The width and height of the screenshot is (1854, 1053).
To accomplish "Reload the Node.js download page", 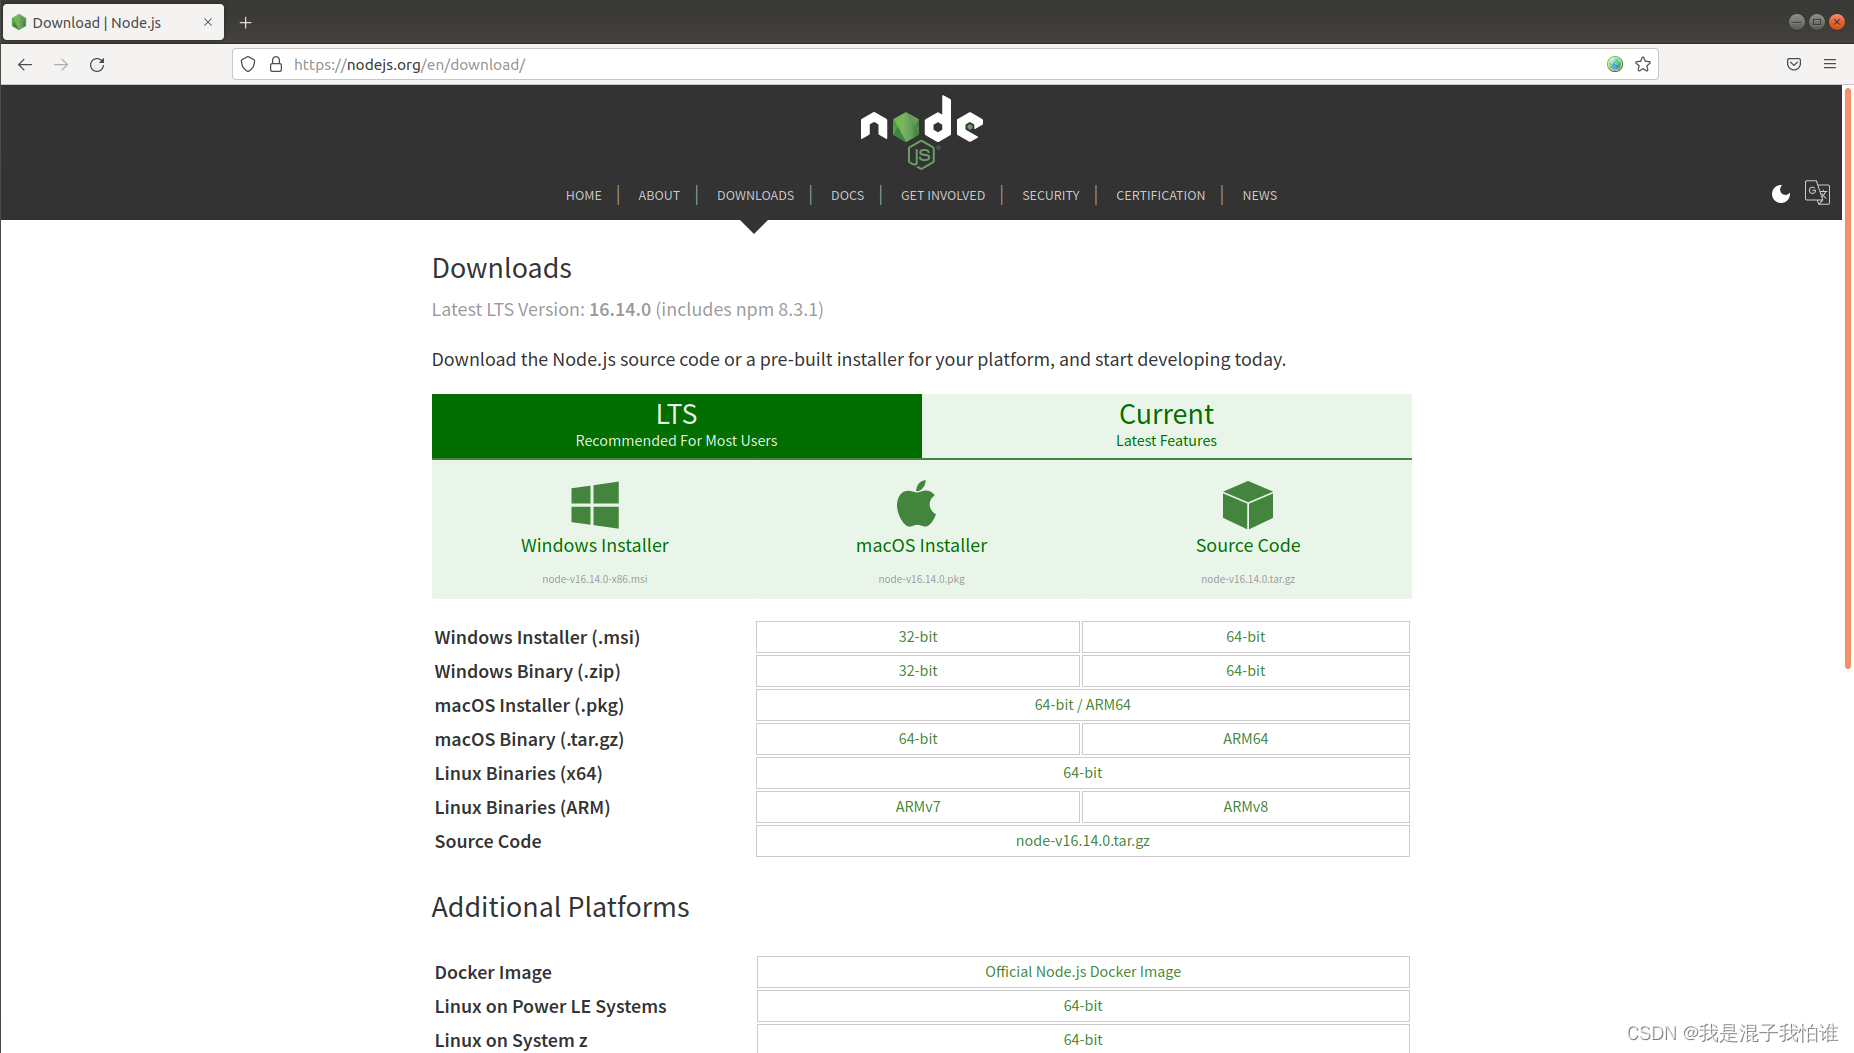I will (x=97, y=64).
